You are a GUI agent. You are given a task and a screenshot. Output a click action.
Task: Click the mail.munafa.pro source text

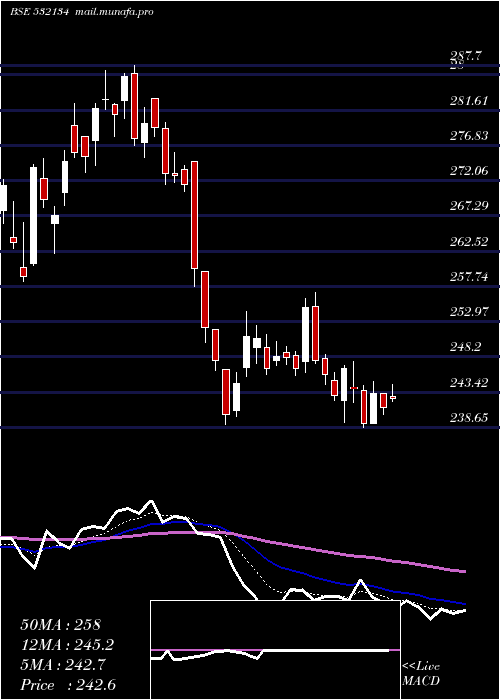(x=113, y=12)
